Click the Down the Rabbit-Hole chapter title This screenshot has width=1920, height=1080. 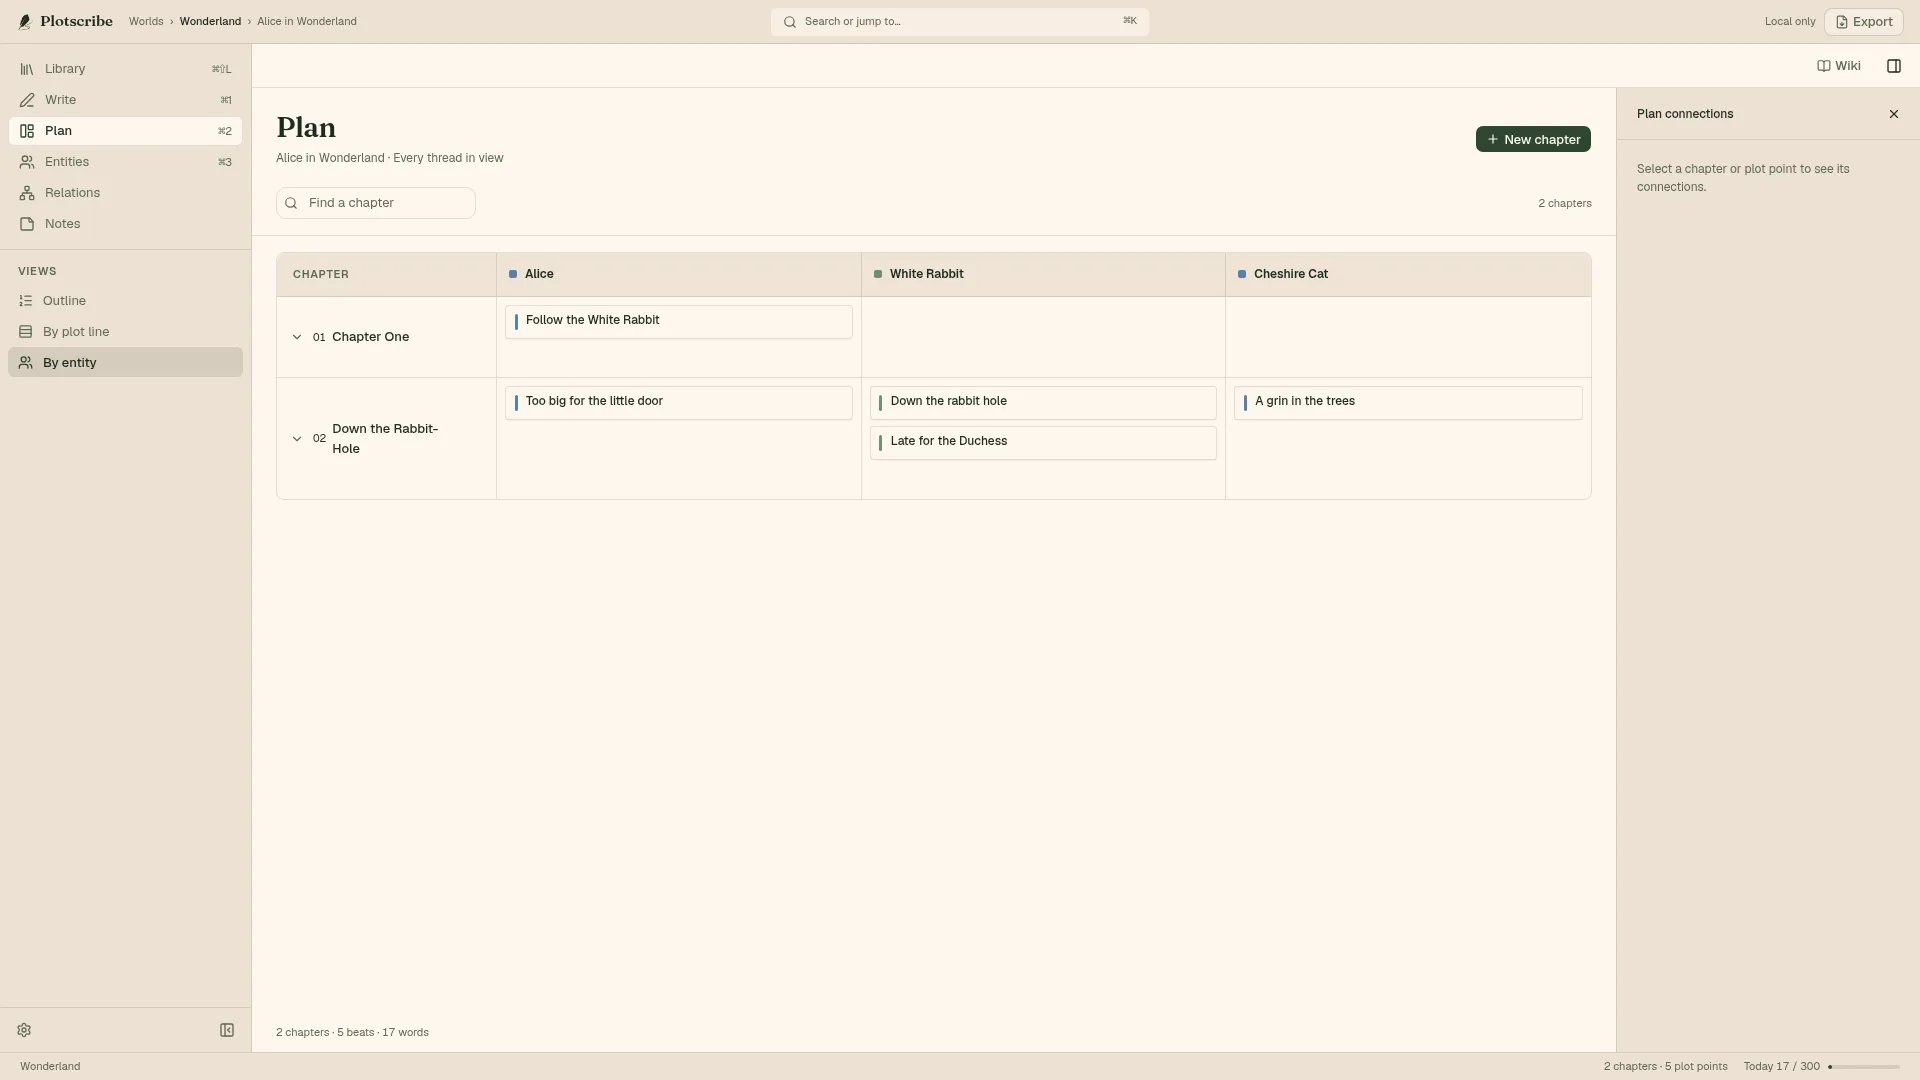(x=385, y=438)
